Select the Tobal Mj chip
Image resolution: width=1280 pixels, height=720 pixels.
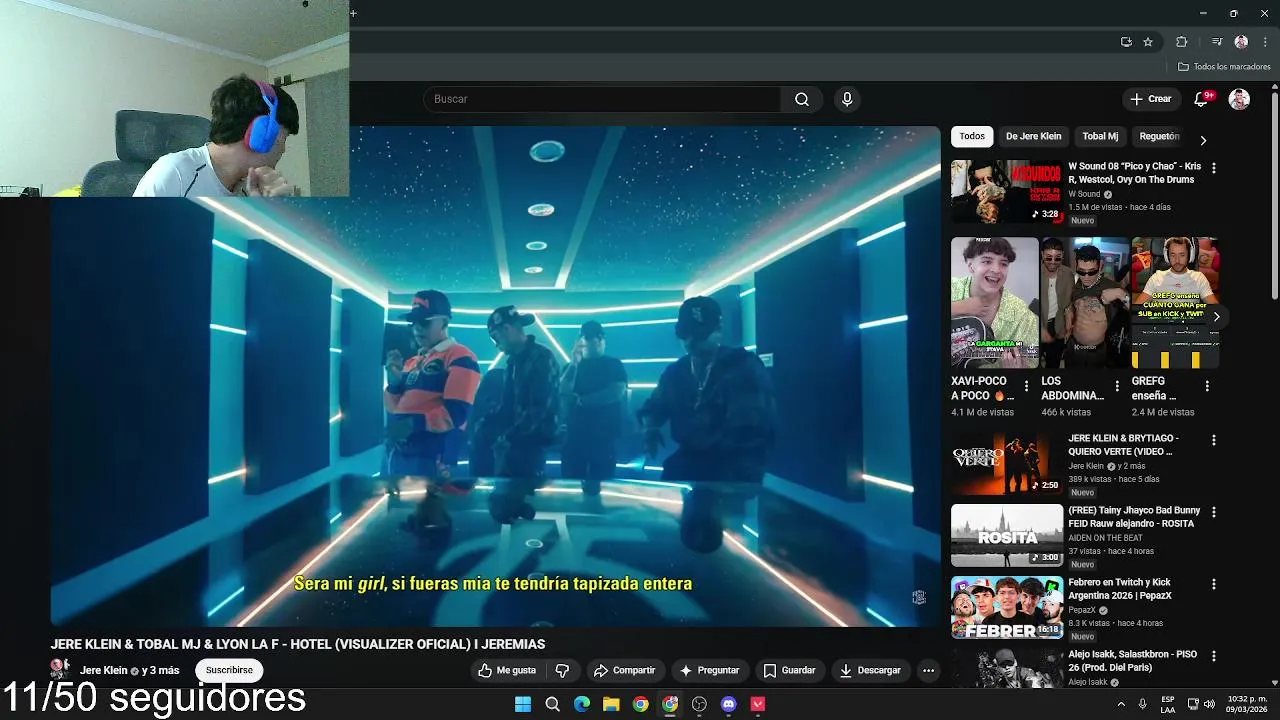coord(1100,136)
